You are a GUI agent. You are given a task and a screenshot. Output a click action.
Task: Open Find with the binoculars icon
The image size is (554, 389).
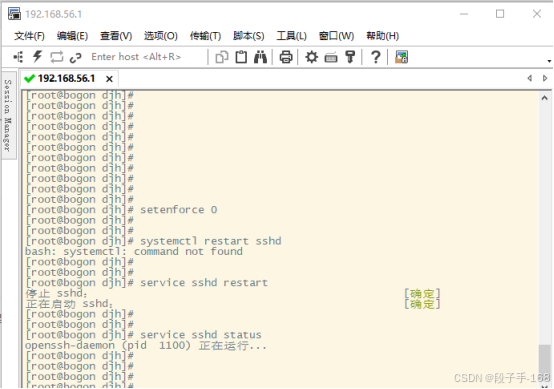point(260,57)
